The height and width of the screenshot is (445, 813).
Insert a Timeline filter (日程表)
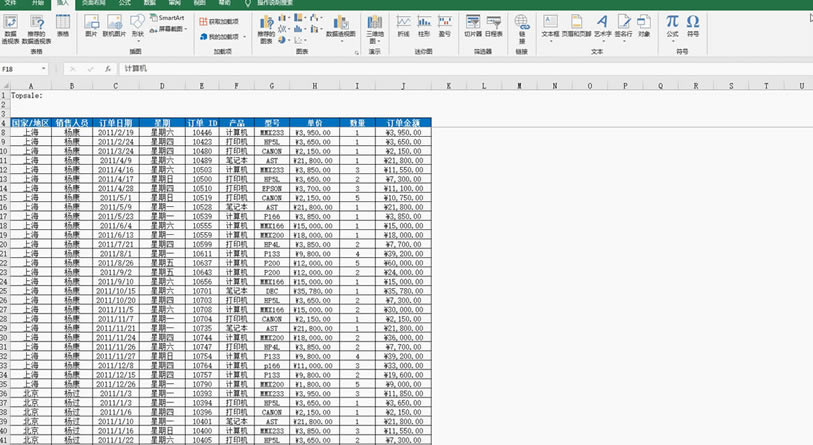click(x=494, y=26)
